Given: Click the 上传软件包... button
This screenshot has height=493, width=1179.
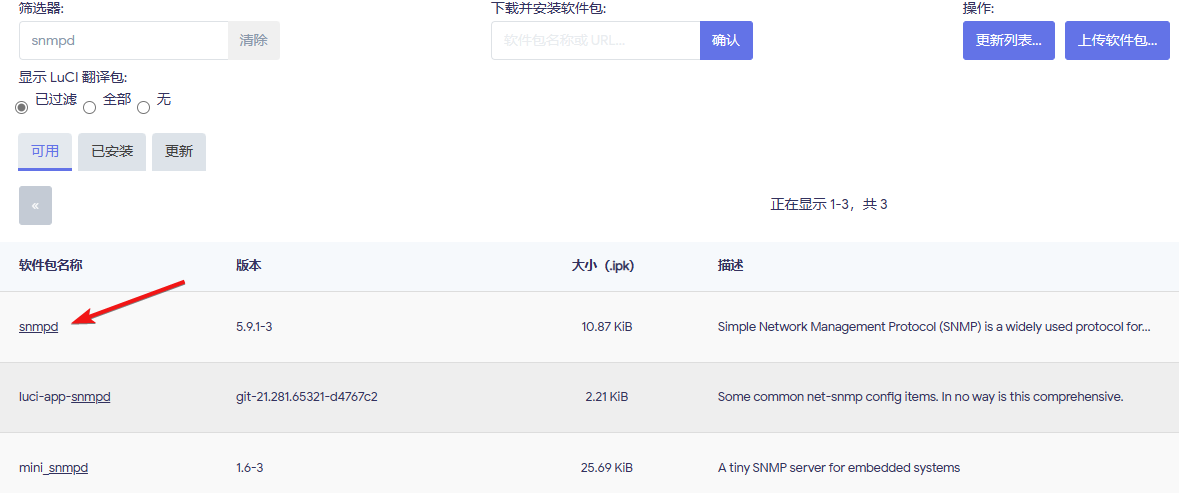Looking at the screenshot, I should [x=1117, y=41].
